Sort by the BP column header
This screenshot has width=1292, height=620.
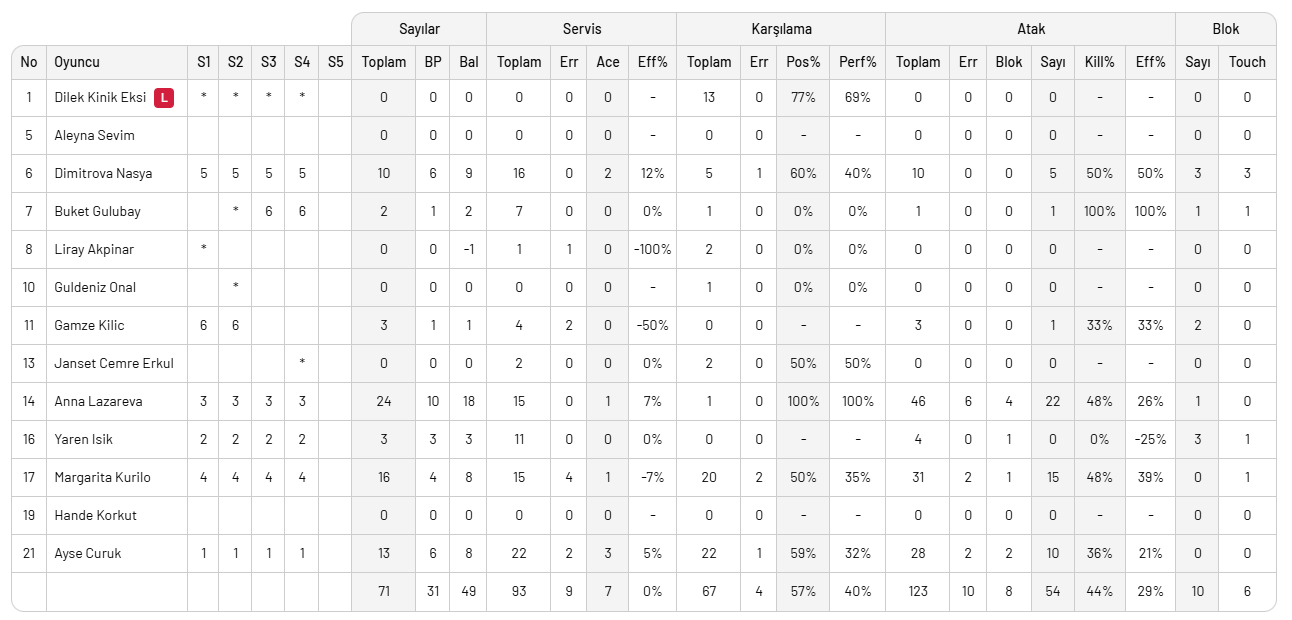point(433,62)
